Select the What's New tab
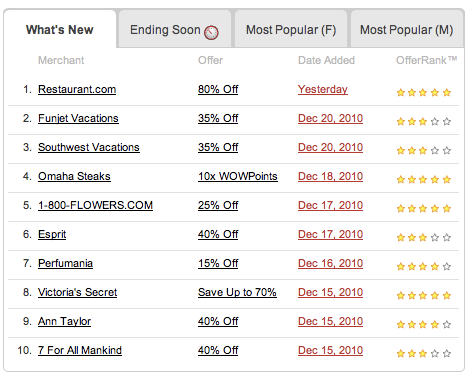 coord(60,30)
